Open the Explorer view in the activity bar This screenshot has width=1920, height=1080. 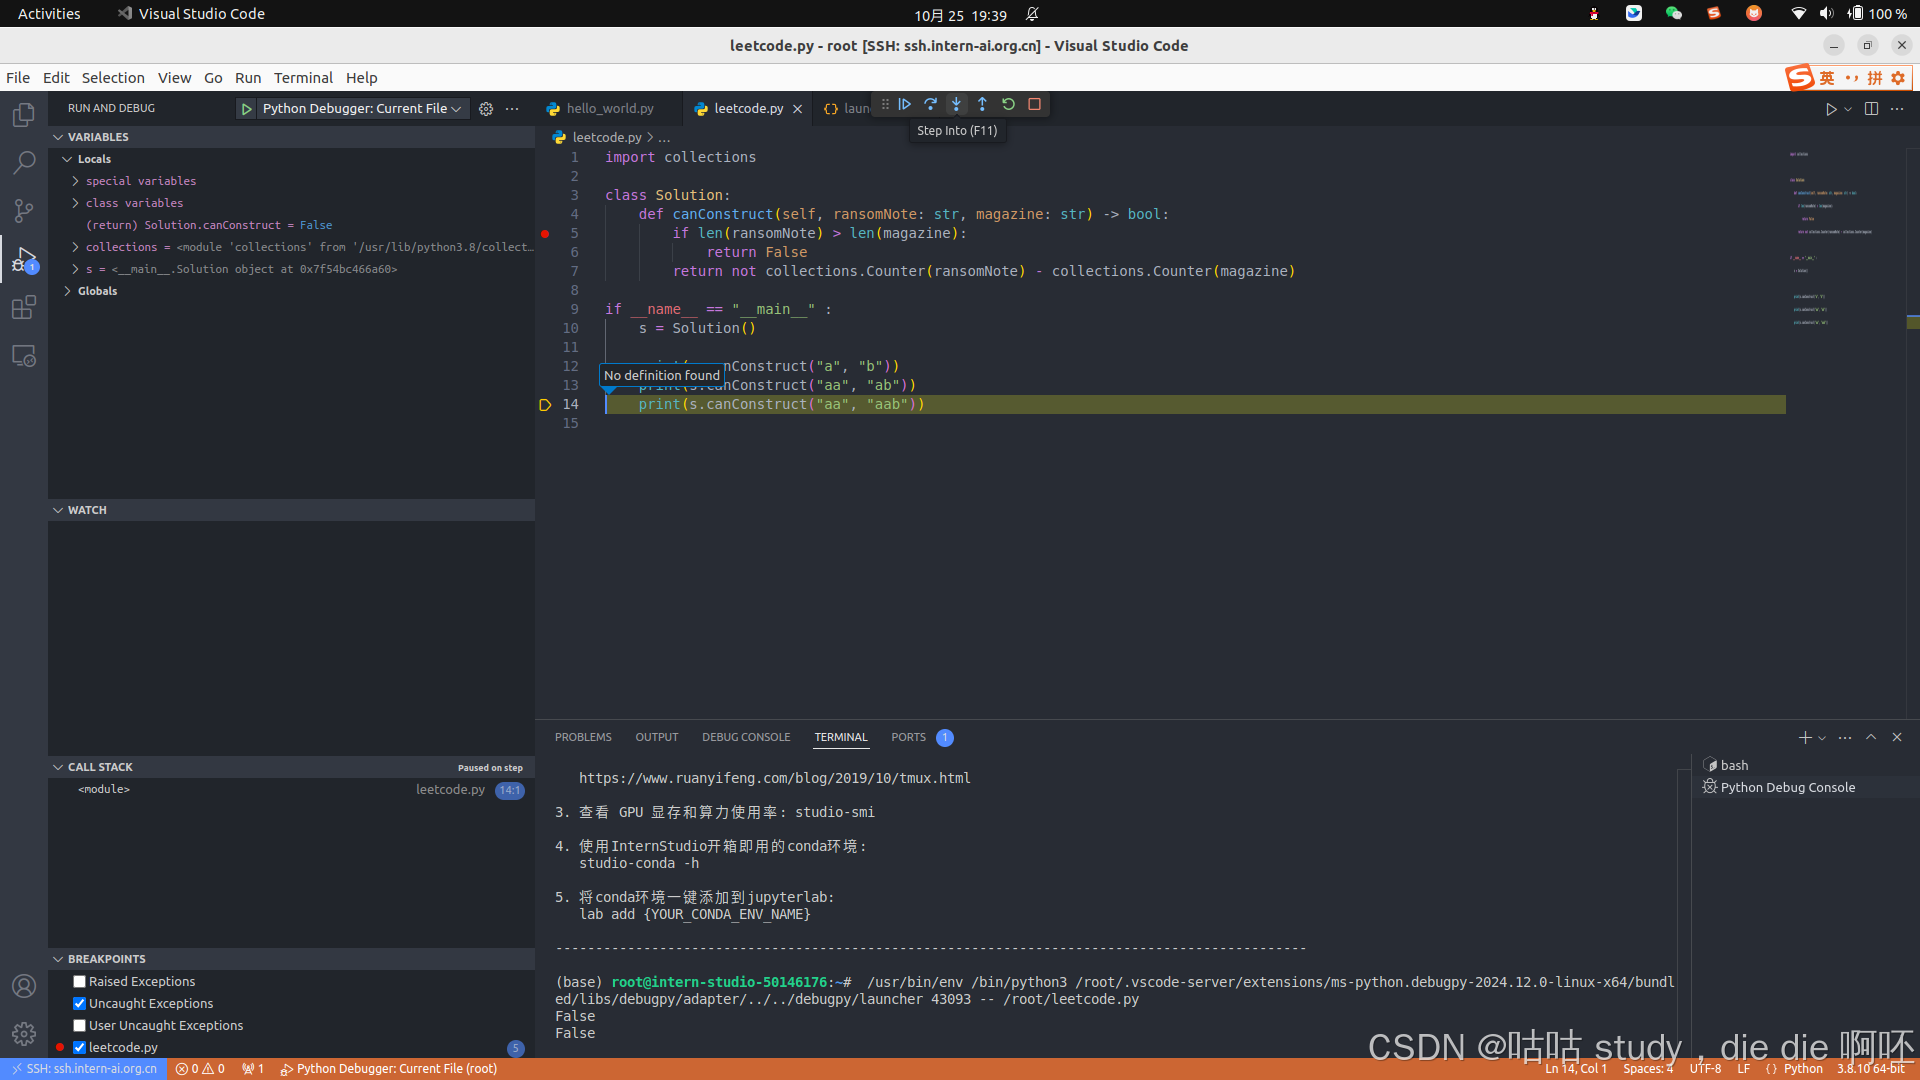point(24,115)
